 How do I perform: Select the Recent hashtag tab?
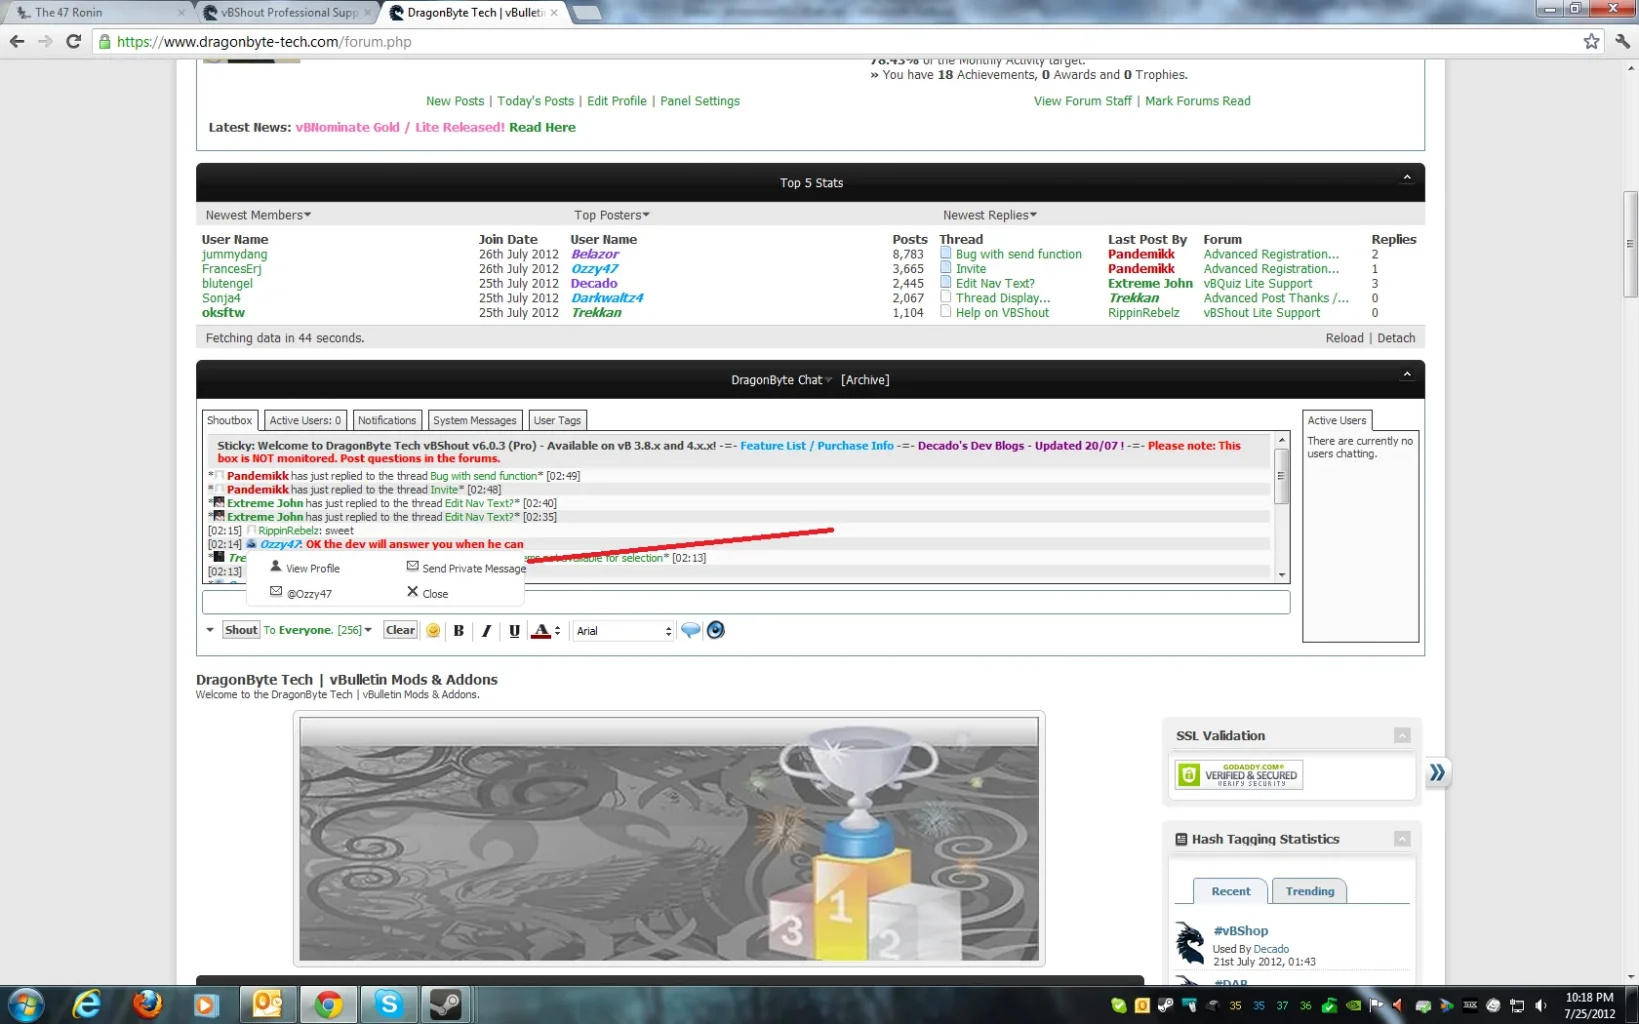click(1230, 891)
